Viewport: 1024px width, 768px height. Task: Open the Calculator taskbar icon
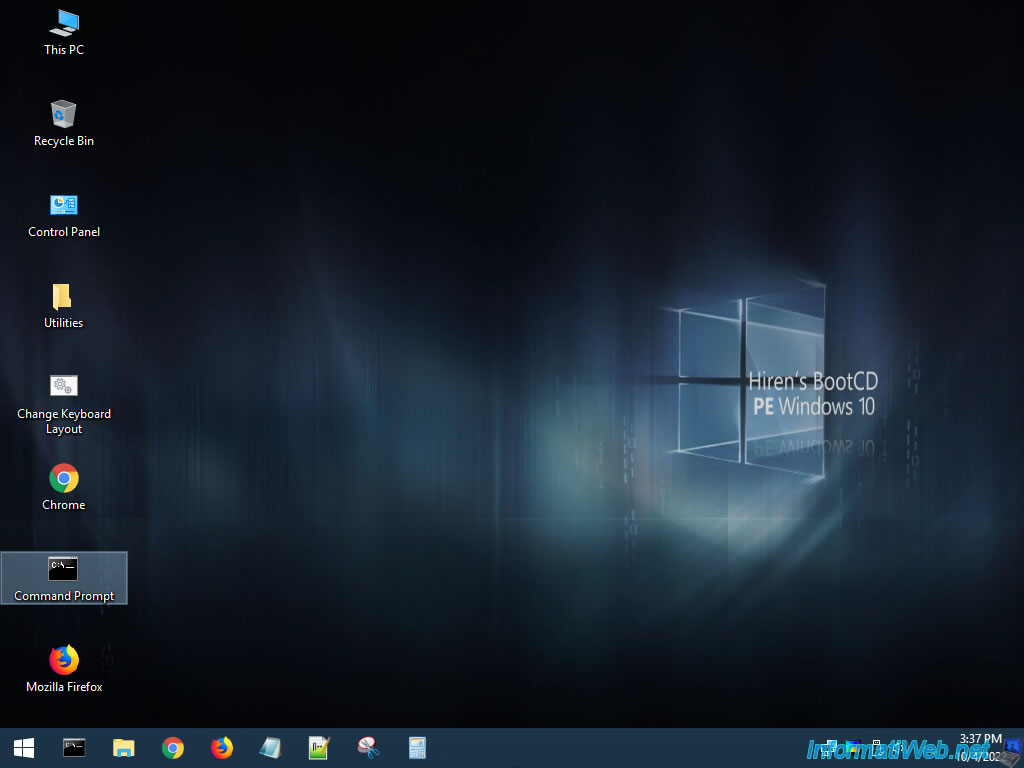(x=417, y=748)
